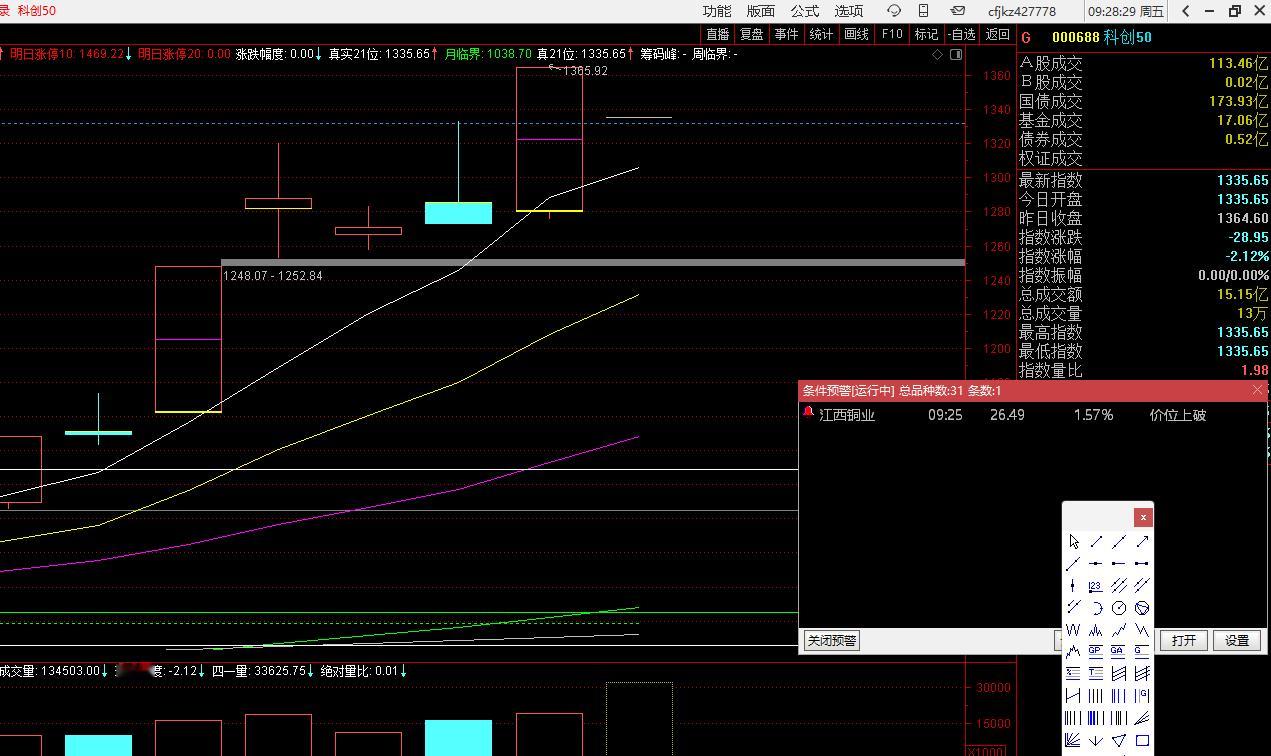The image size is (1271, 756).
Task: Close the drawing tools palette
Action: (1143, 517)
